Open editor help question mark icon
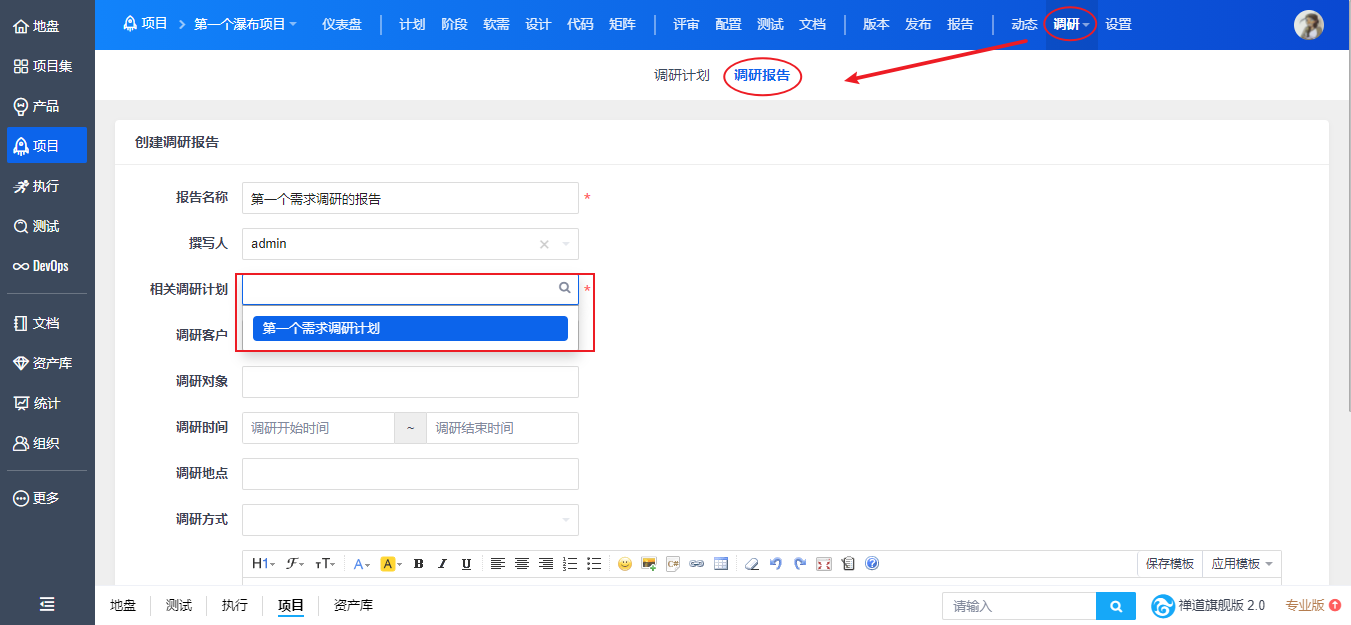 [x=872, y=564]
